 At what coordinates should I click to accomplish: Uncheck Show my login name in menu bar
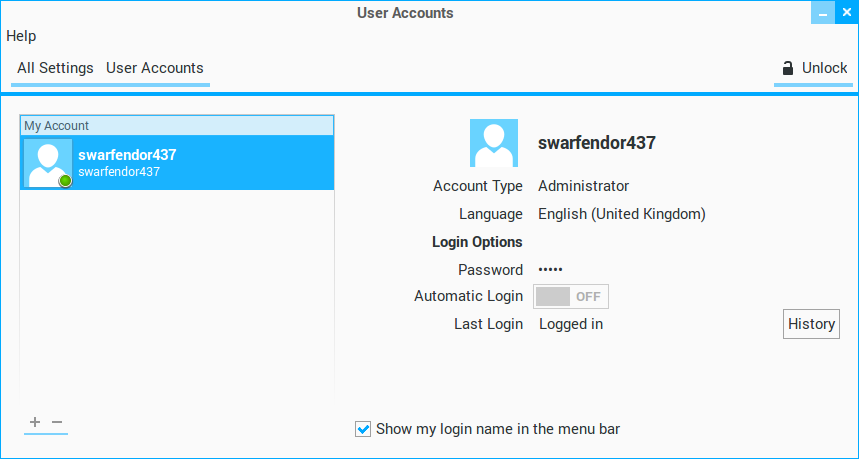(363, 429)
